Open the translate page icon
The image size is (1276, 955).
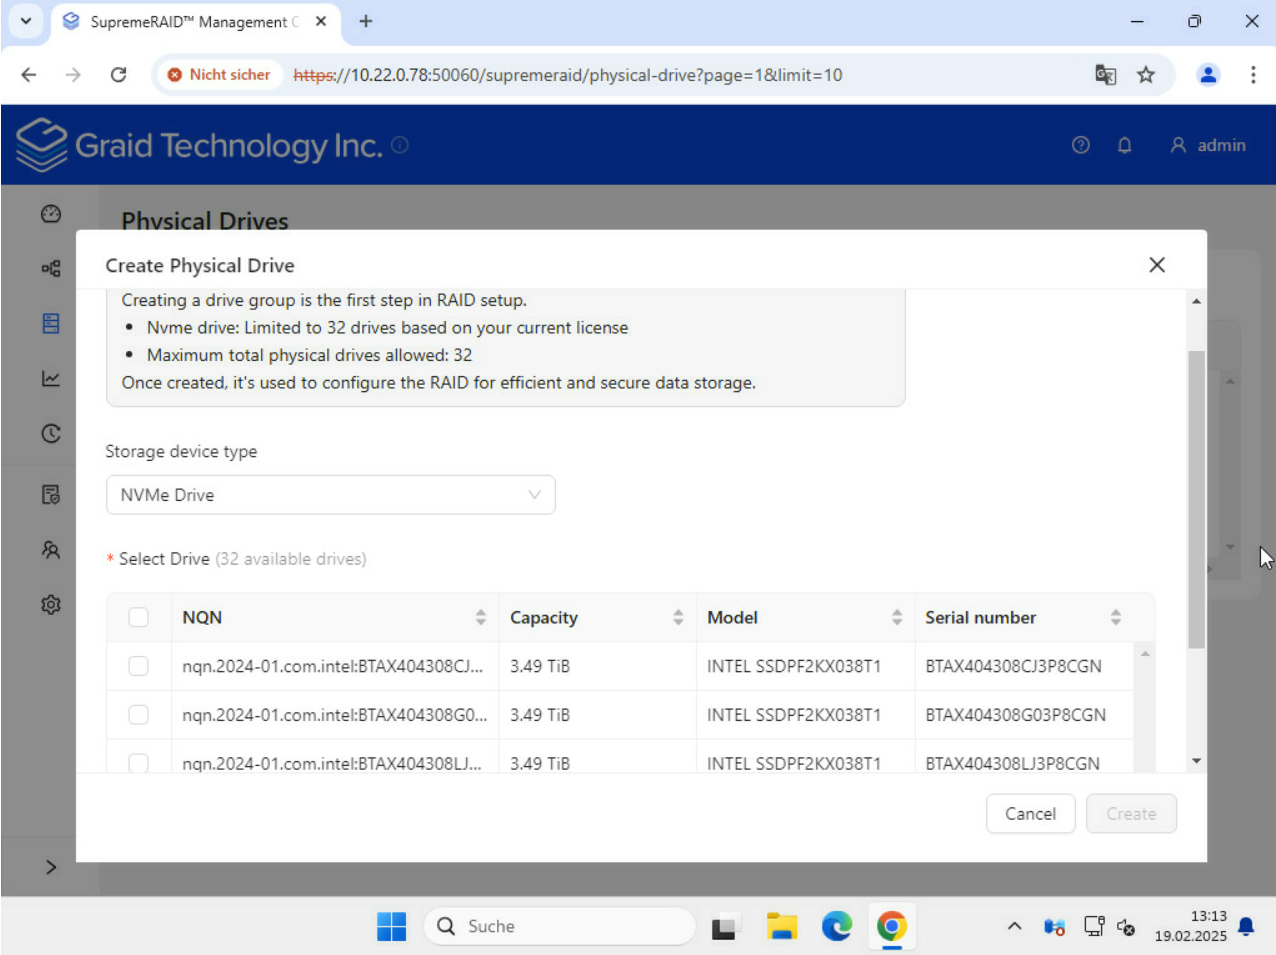[1105, 75]
